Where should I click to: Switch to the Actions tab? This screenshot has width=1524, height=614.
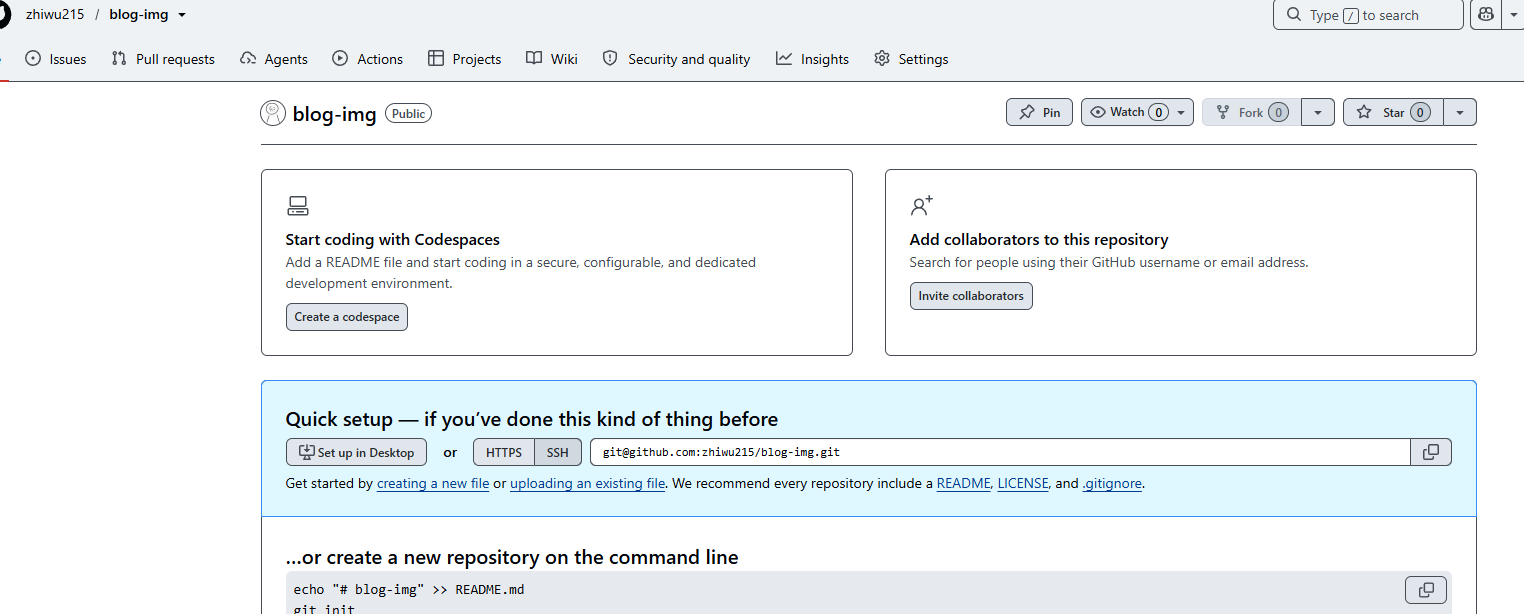tap(368, 59)
